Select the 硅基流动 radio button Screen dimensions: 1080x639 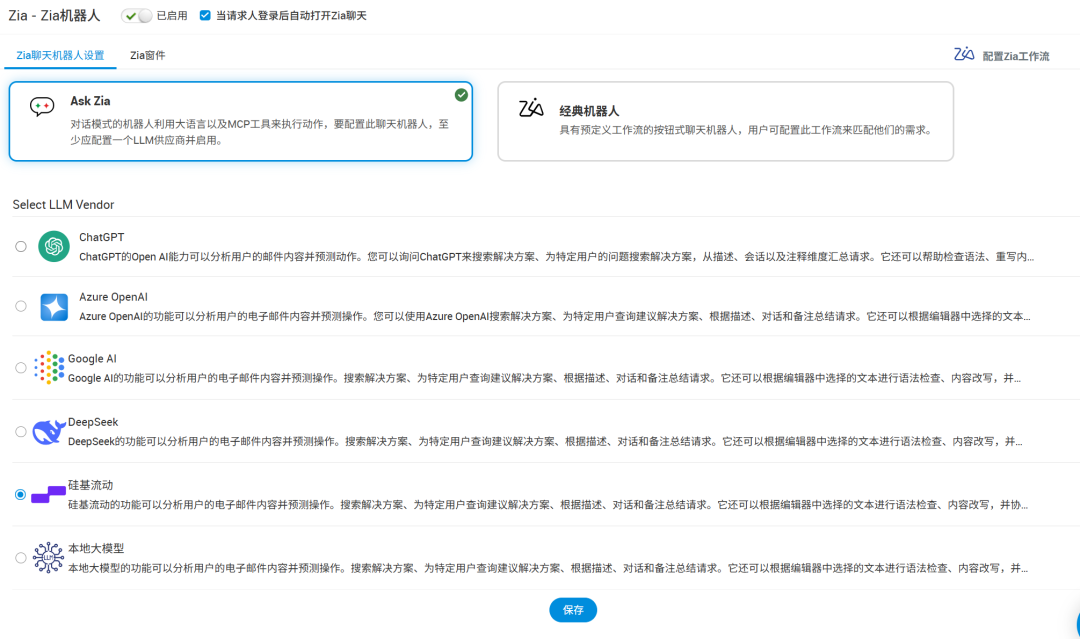click(21, 494)
